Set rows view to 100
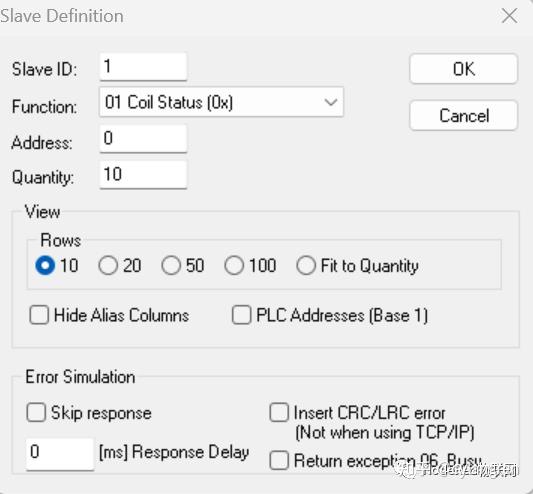The image size is (533, 494). click(x=234, y=265)
